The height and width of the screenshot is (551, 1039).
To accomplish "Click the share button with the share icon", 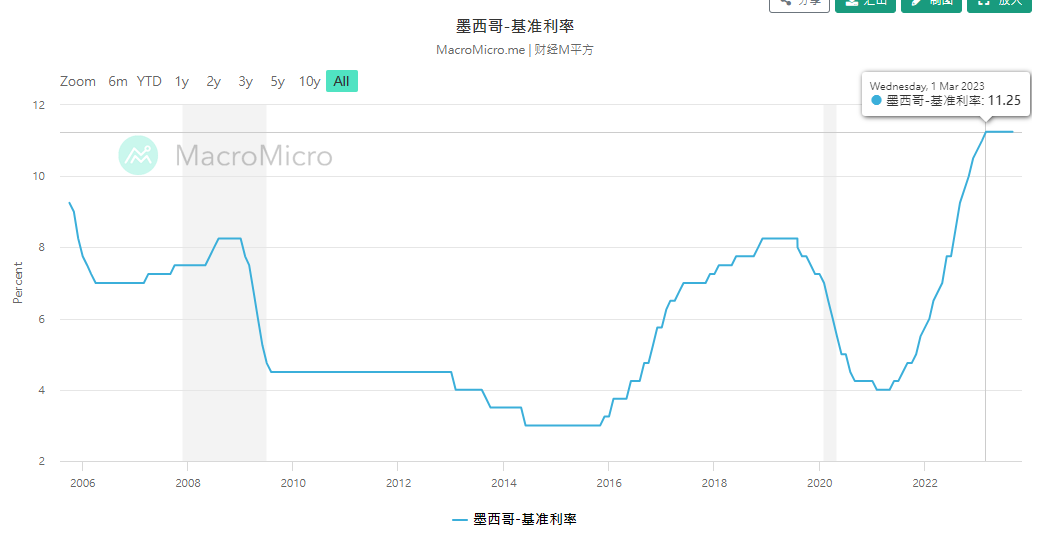I will tap(798, 3).
